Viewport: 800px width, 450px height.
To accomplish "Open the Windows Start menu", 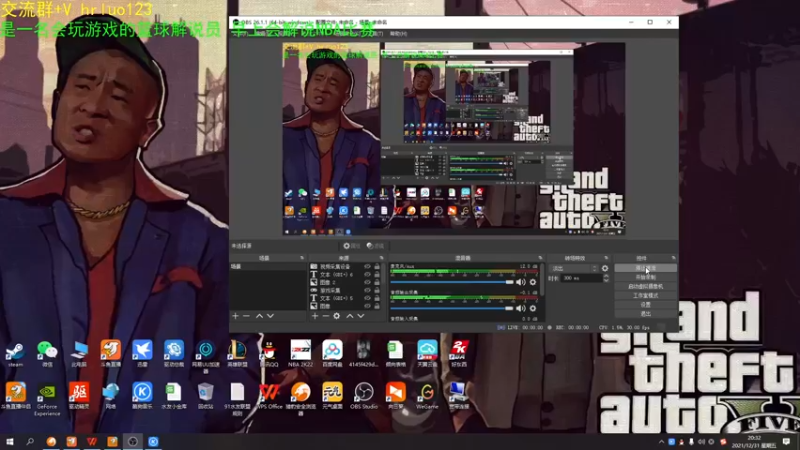I will pos(10,441).
